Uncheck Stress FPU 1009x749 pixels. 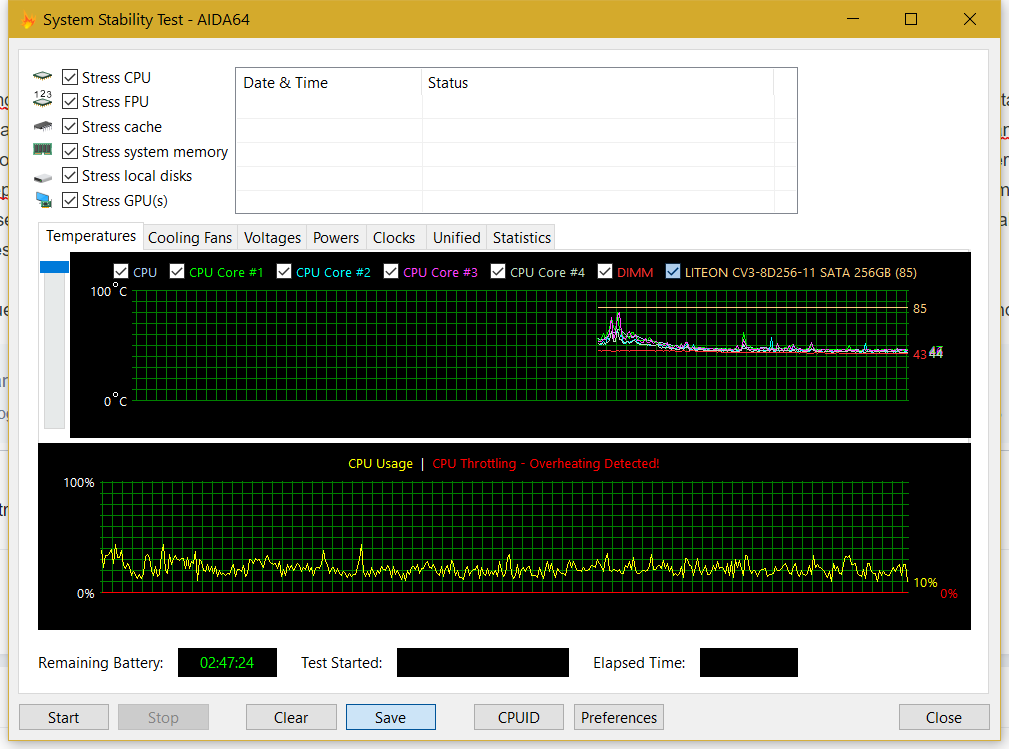[70, 102]
